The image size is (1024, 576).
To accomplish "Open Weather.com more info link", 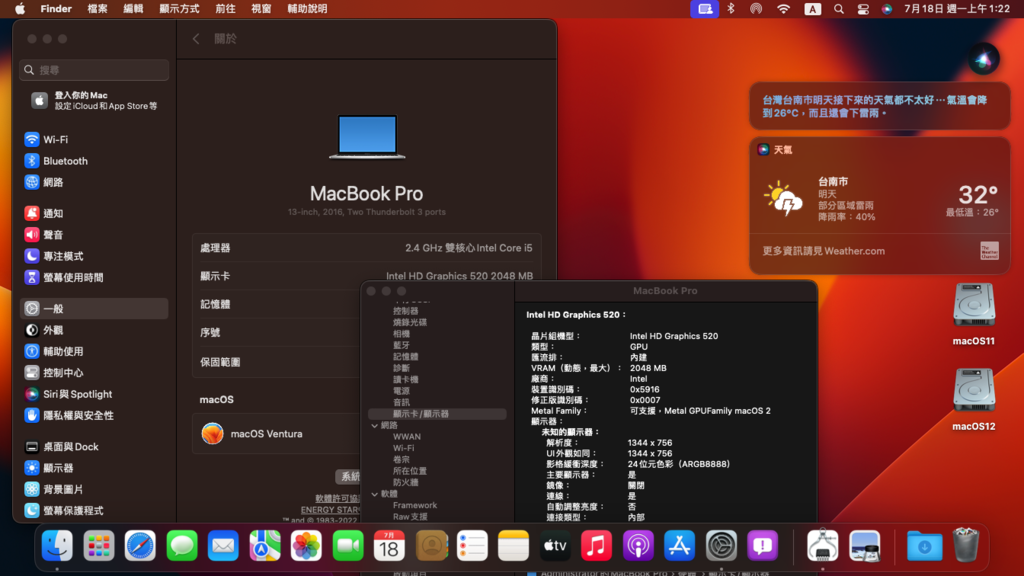I will 824,251.
